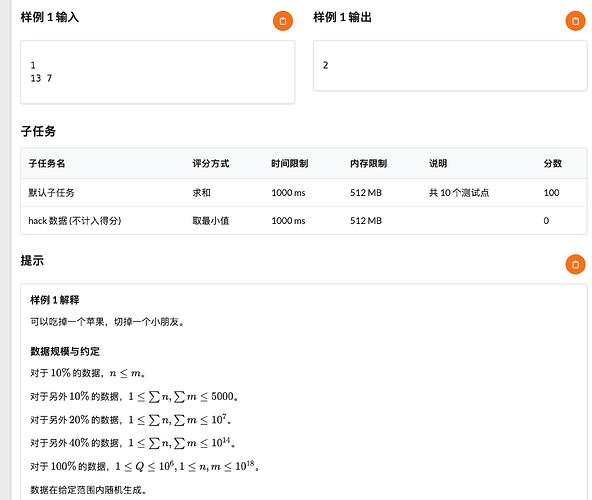The width and height of the screenshot is (592, 500).
Task: Click inside the sample 1 input box
Action: coord(157,72)
